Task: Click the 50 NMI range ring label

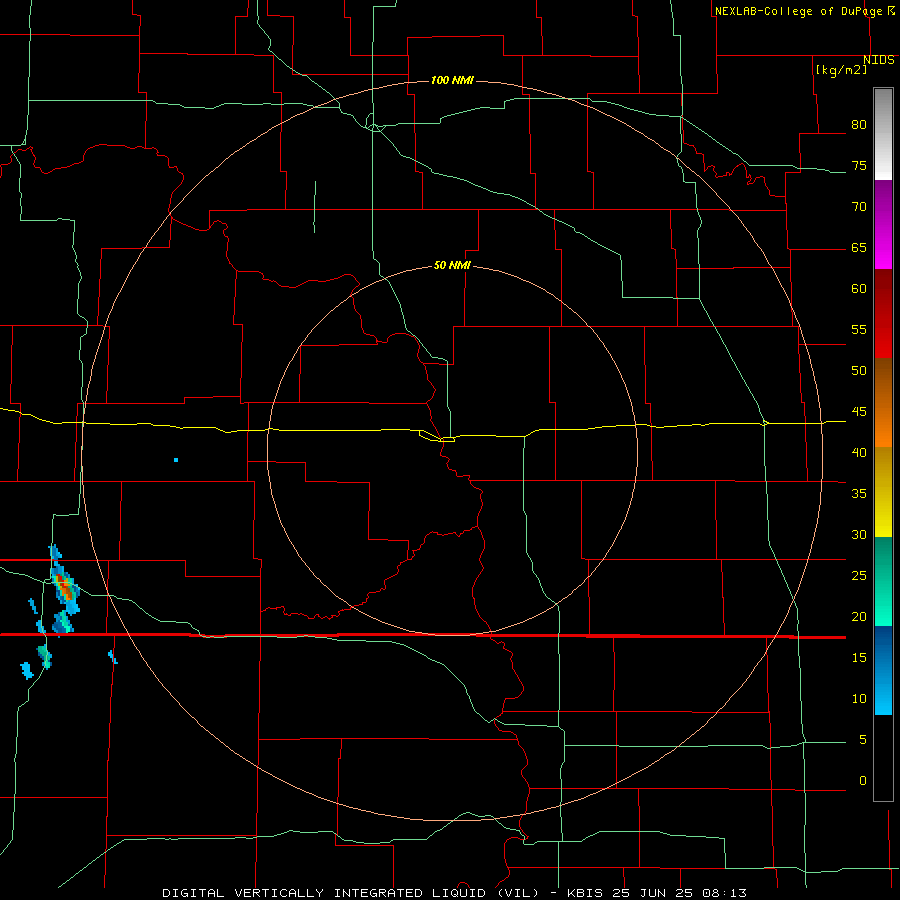Action: (x=452, y=265)
